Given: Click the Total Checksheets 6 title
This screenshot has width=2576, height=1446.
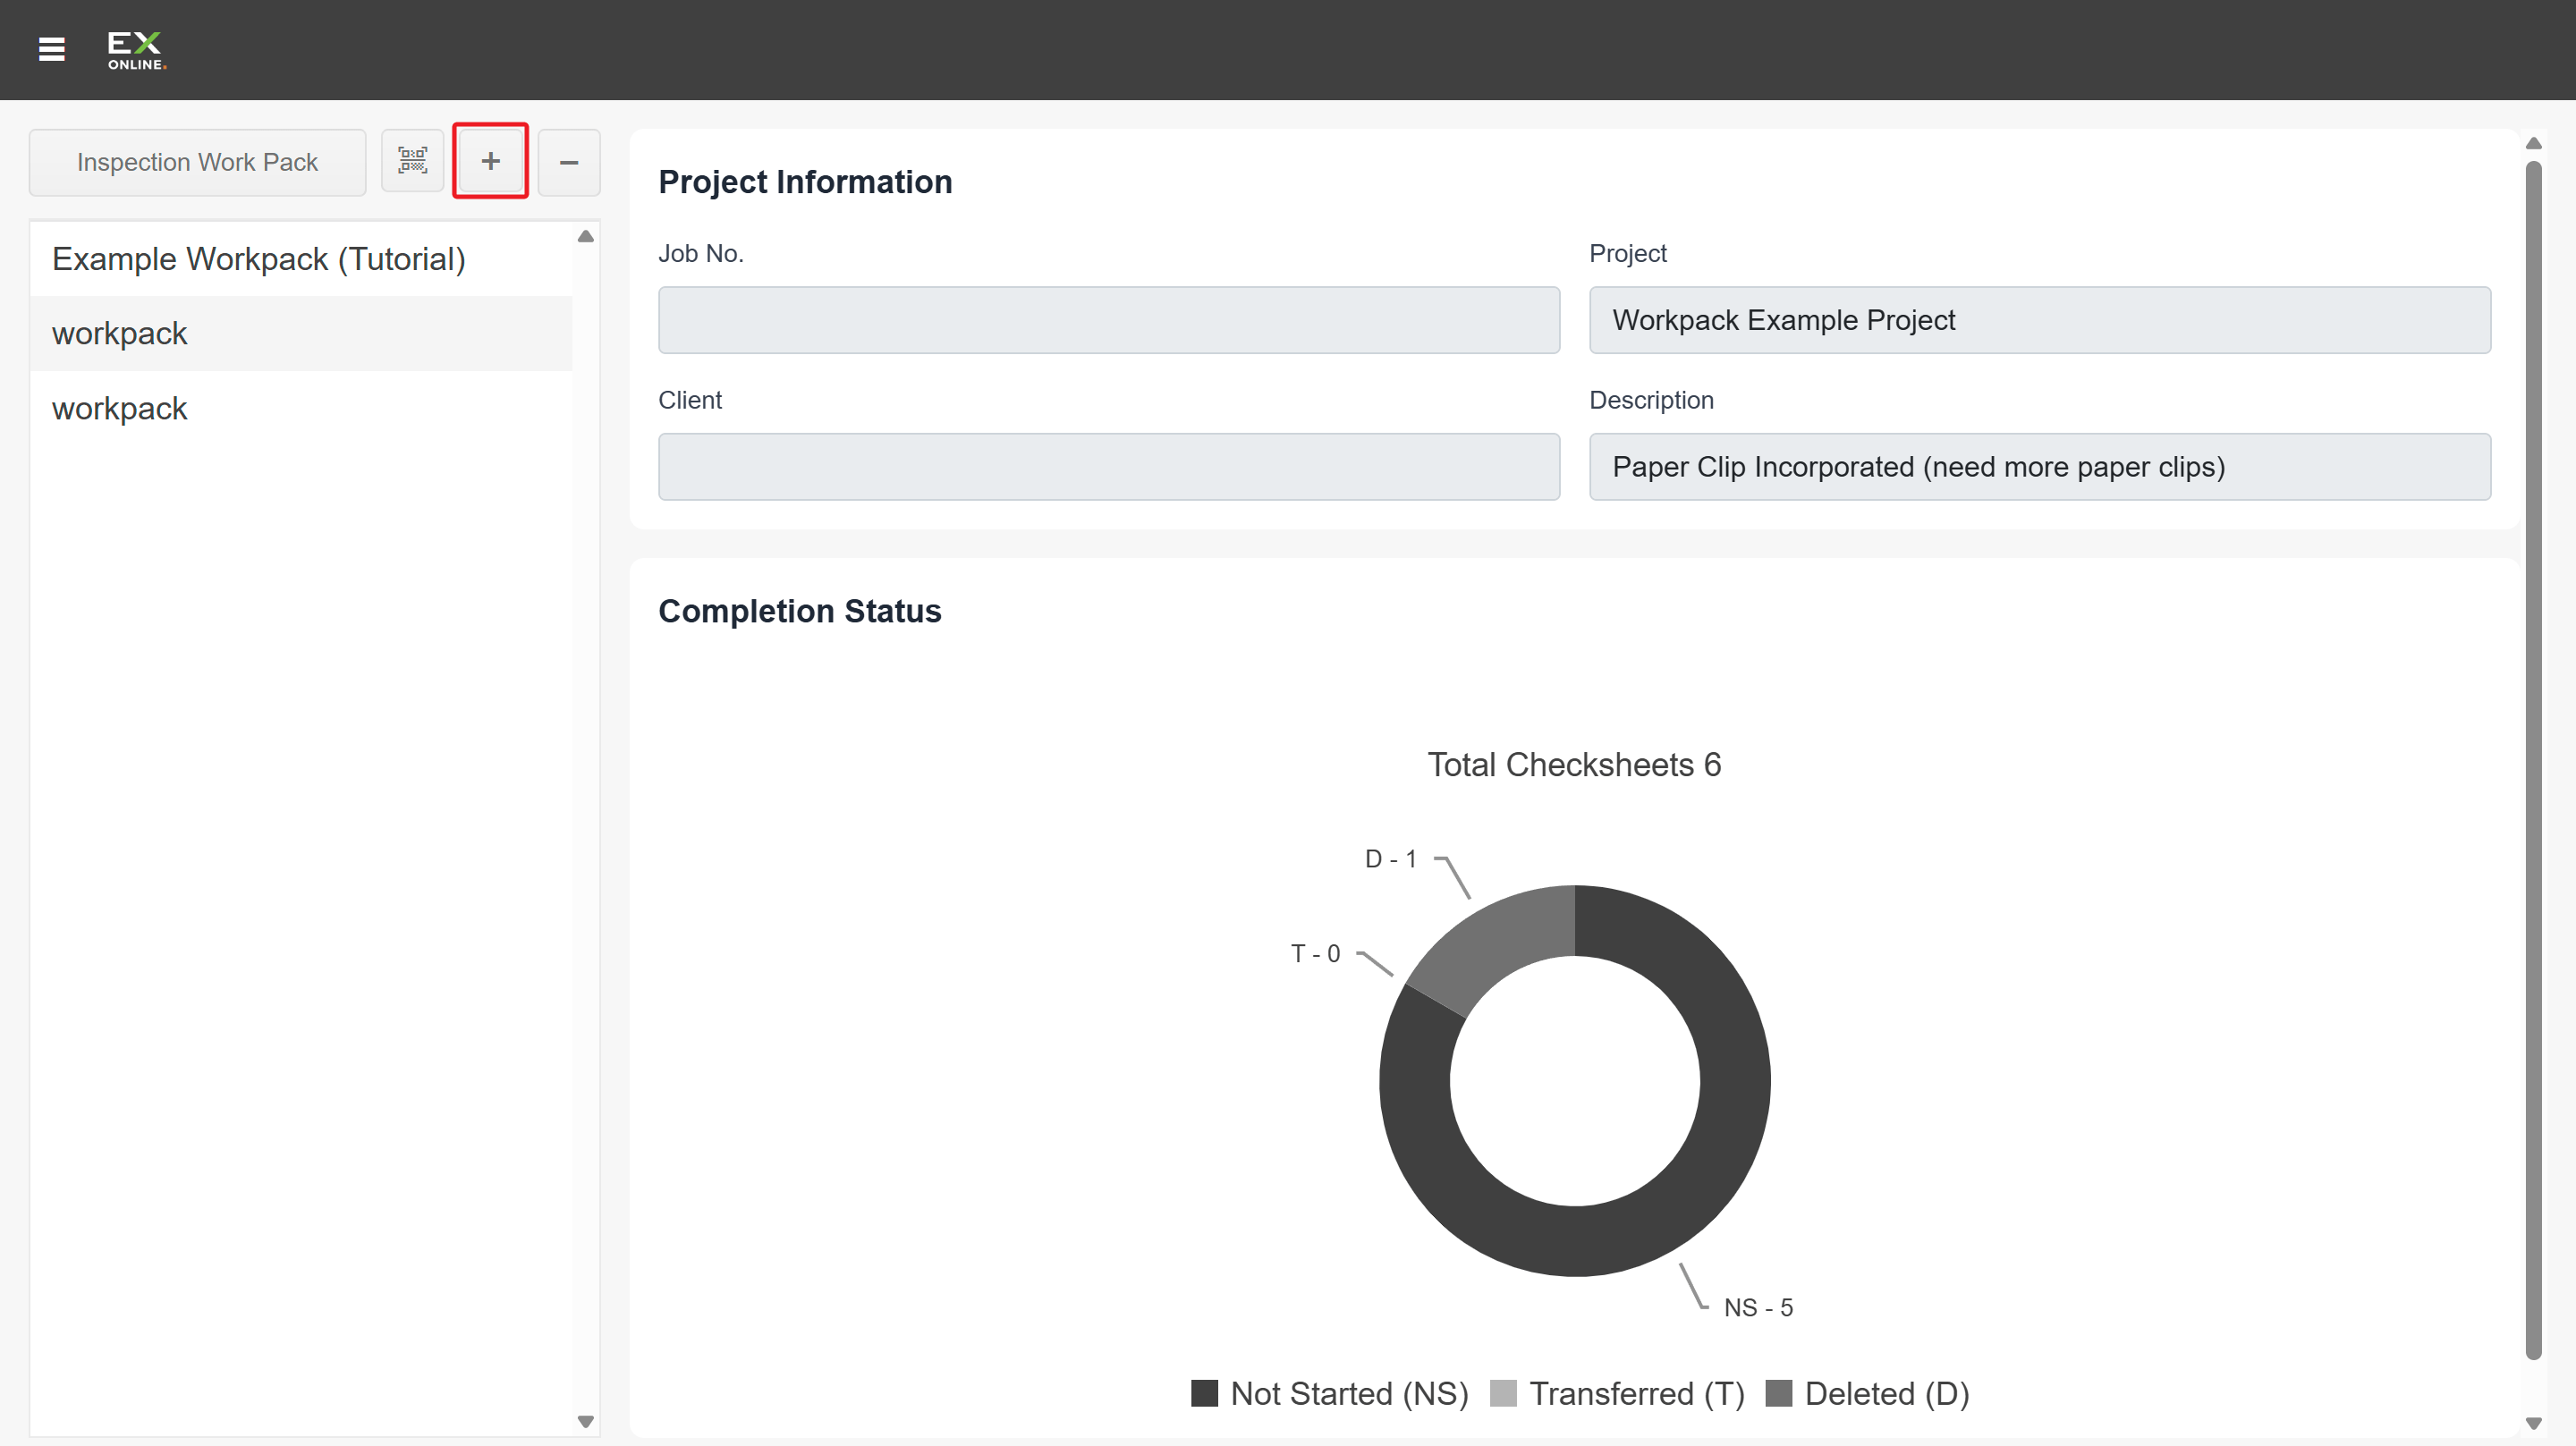Looking at the screenshot, I should tap(1574, 764).
